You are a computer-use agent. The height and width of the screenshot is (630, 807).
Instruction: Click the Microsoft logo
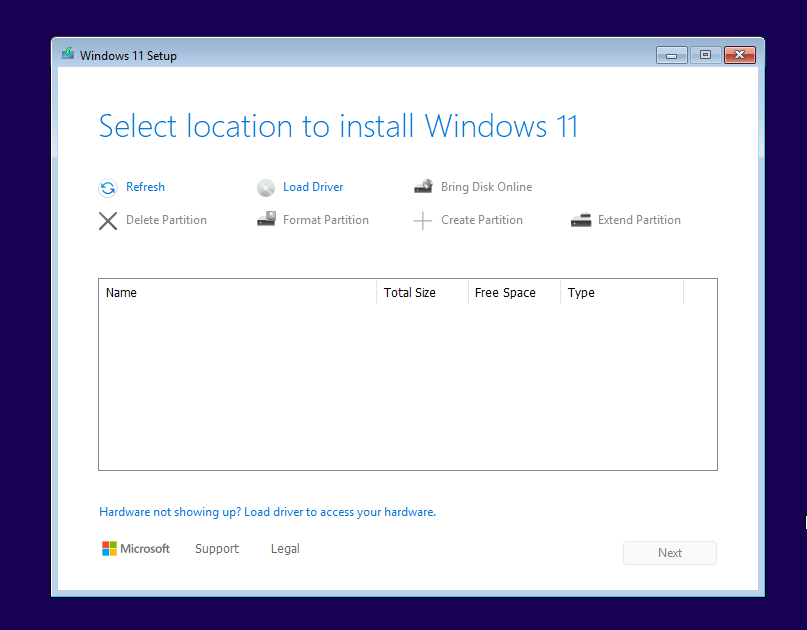point(136,549)
